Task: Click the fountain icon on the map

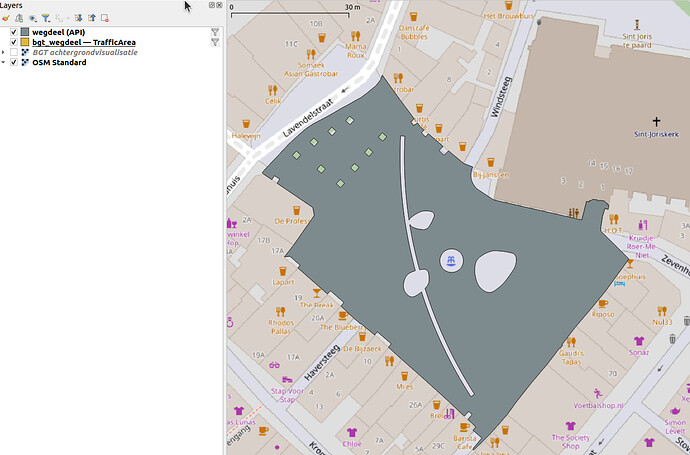Action: point(451,261)
